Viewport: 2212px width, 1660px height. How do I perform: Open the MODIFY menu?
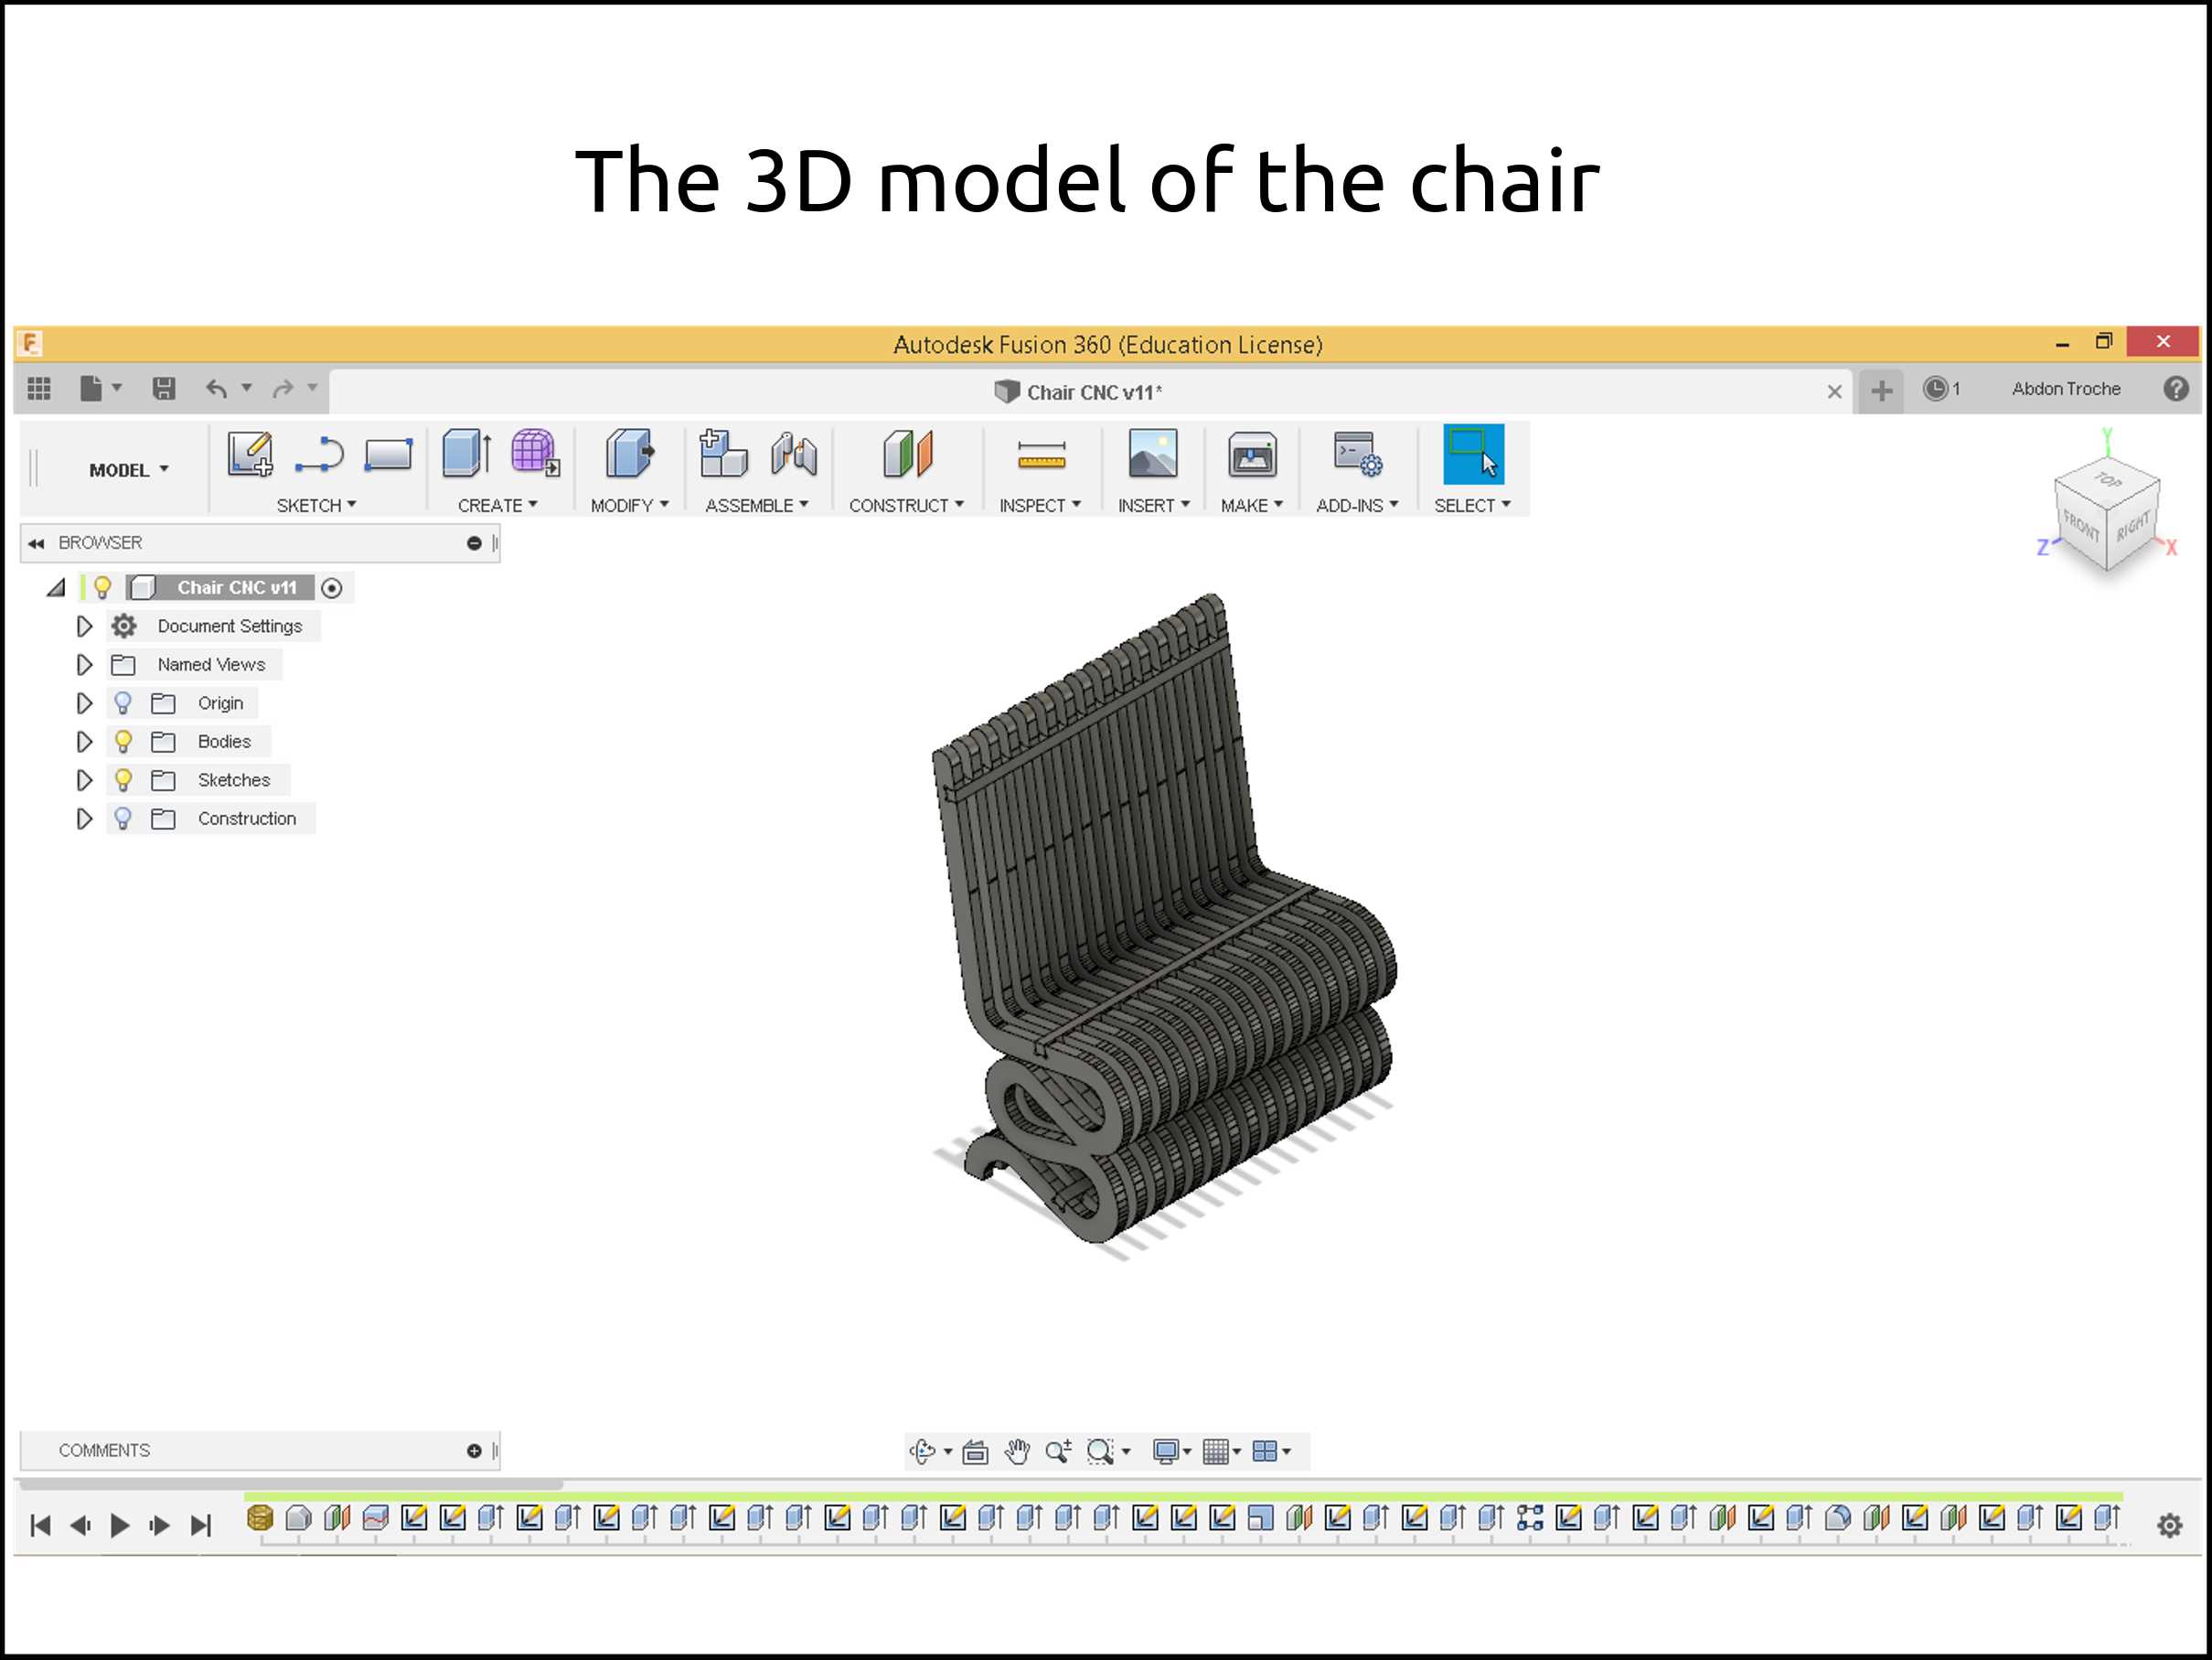(x=629, y=505)
